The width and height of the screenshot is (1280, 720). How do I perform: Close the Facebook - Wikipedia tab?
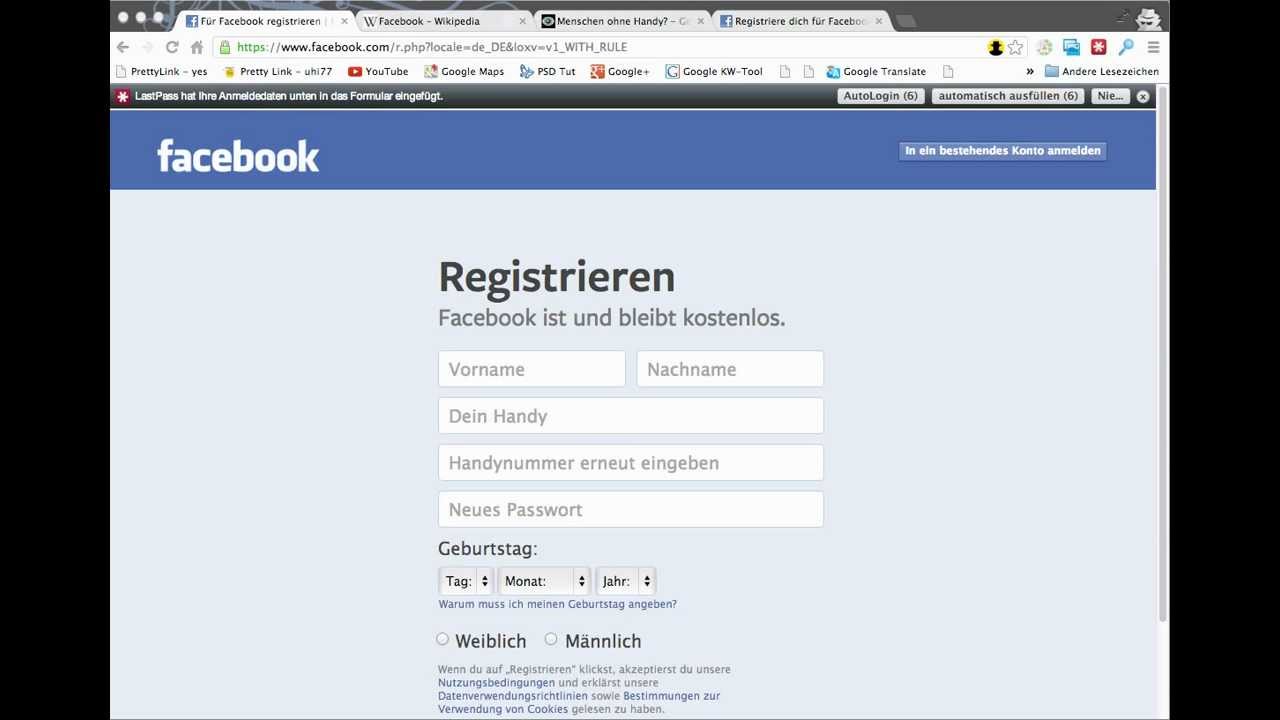point(522,21)
